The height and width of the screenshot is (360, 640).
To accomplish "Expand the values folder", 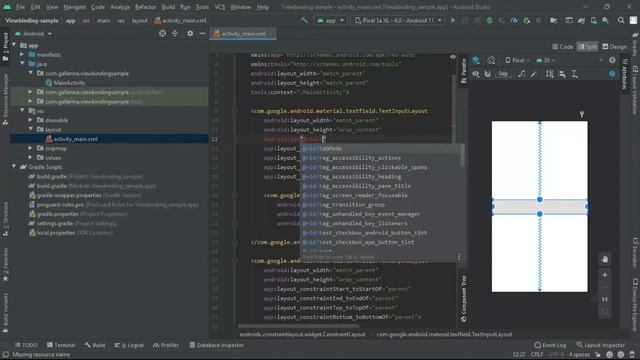I will tap(31, 158).
